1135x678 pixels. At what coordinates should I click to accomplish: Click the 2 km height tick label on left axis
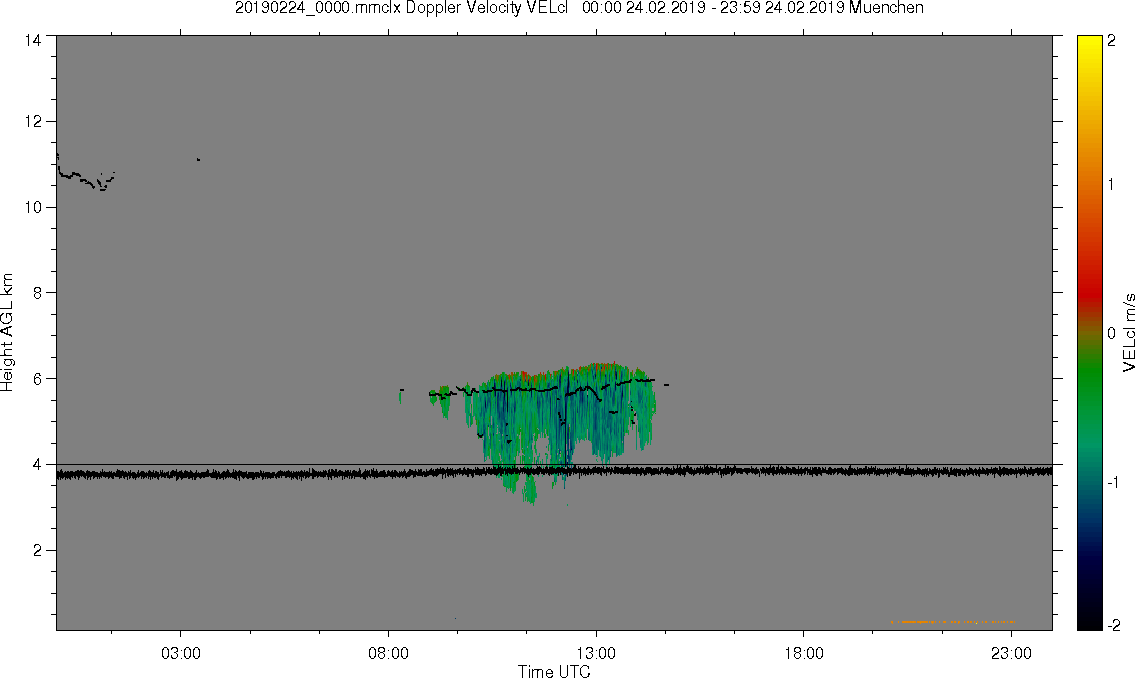[x=37, y=550]
